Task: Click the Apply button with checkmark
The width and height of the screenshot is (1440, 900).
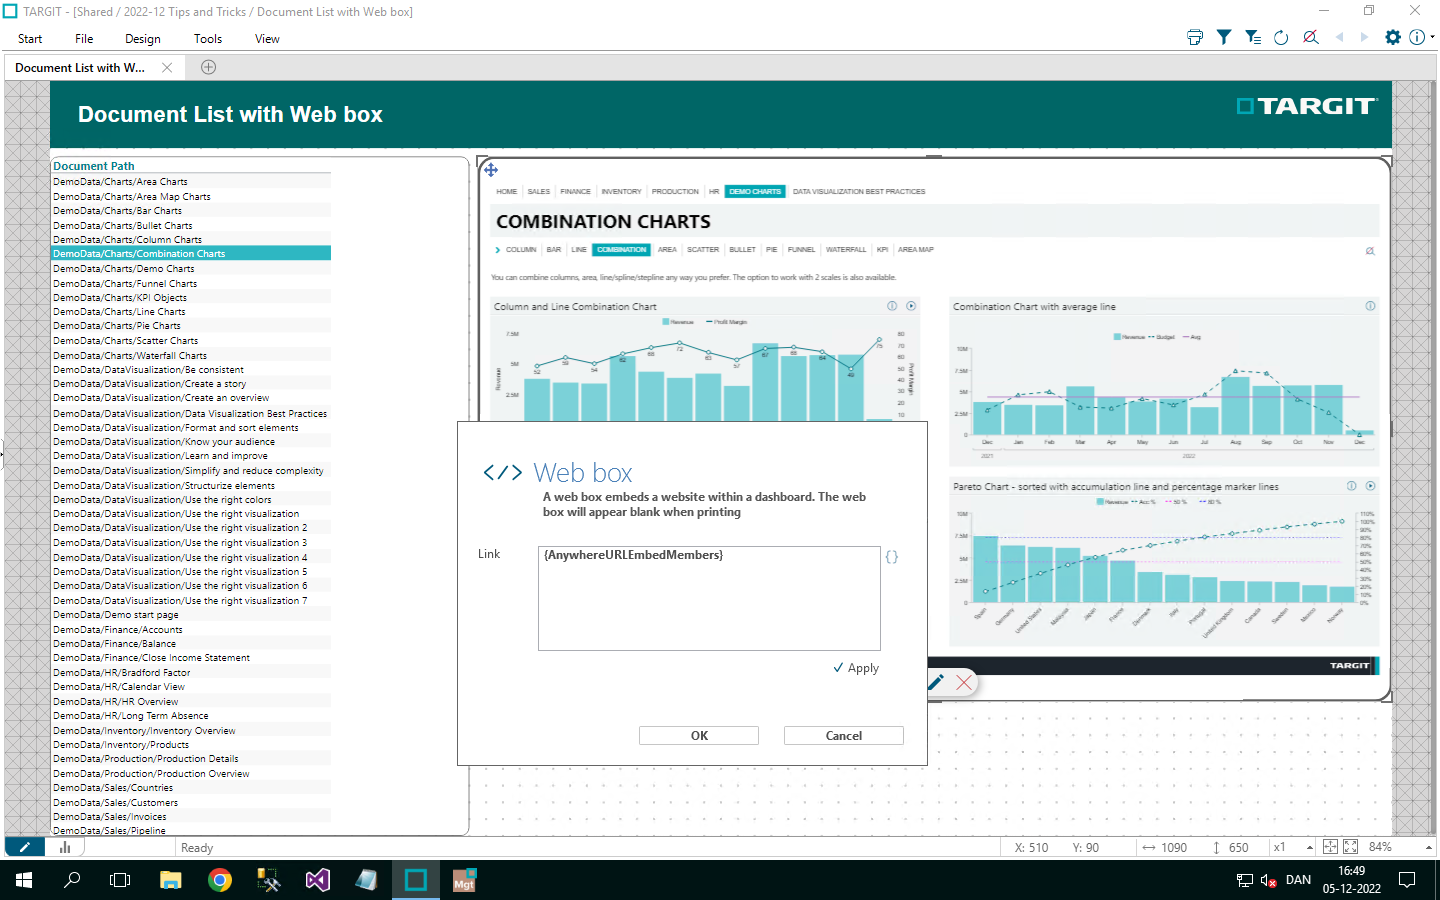Action: click(x=856, y=668)
